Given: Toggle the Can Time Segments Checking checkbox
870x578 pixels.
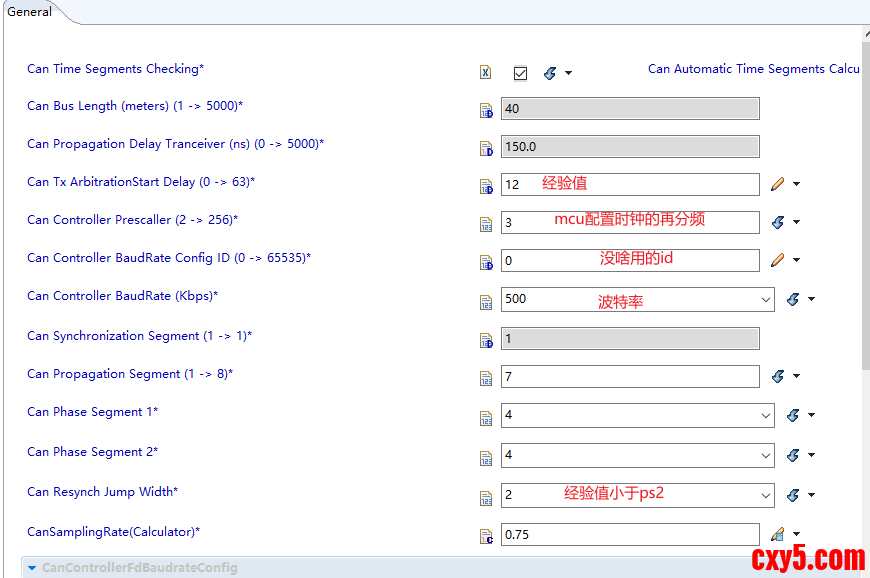Looking at the screenshot, I should click(x=520, y=73).
